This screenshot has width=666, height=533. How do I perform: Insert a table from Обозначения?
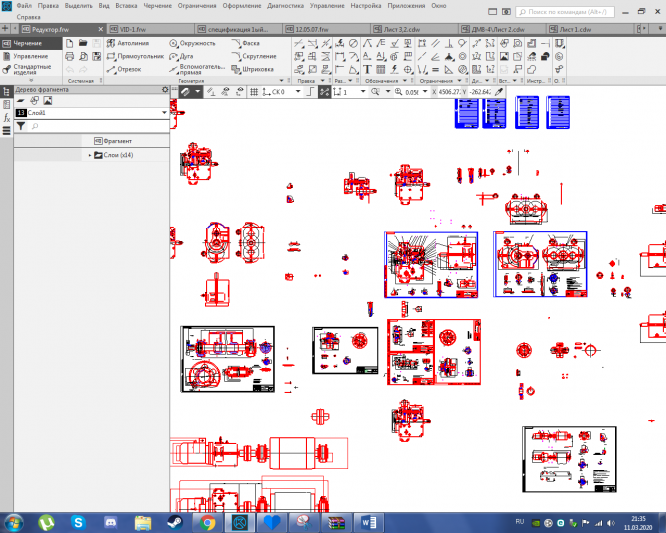coord(381,69)
